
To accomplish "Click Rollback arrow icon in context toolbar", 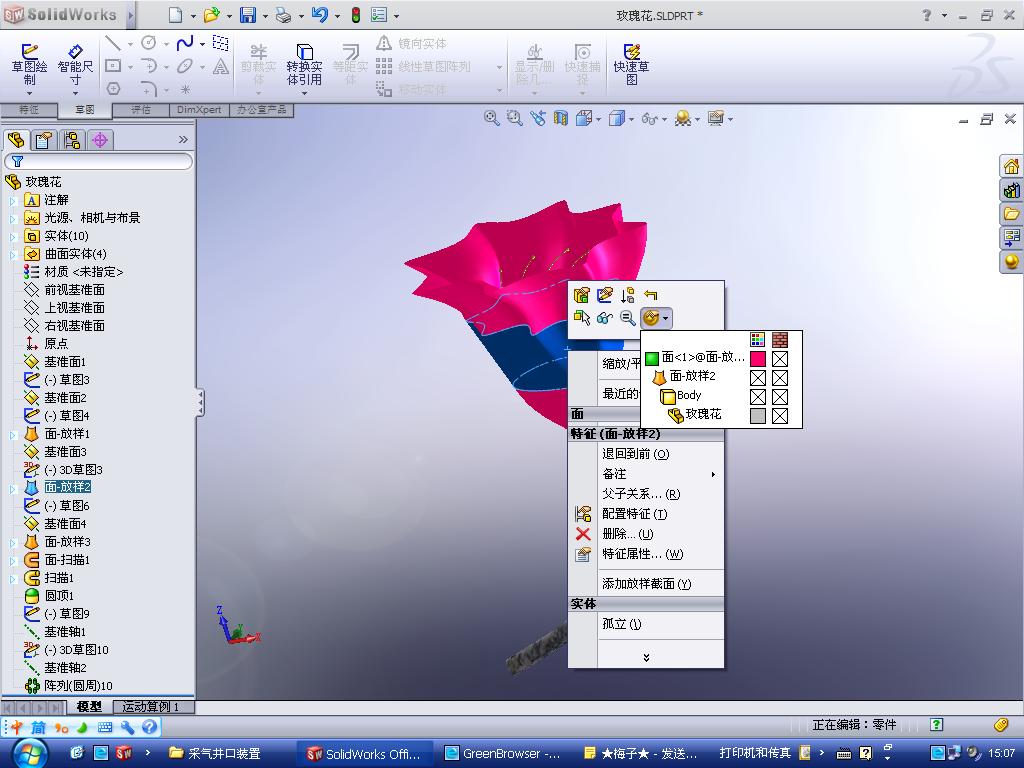I will point(650,295).
